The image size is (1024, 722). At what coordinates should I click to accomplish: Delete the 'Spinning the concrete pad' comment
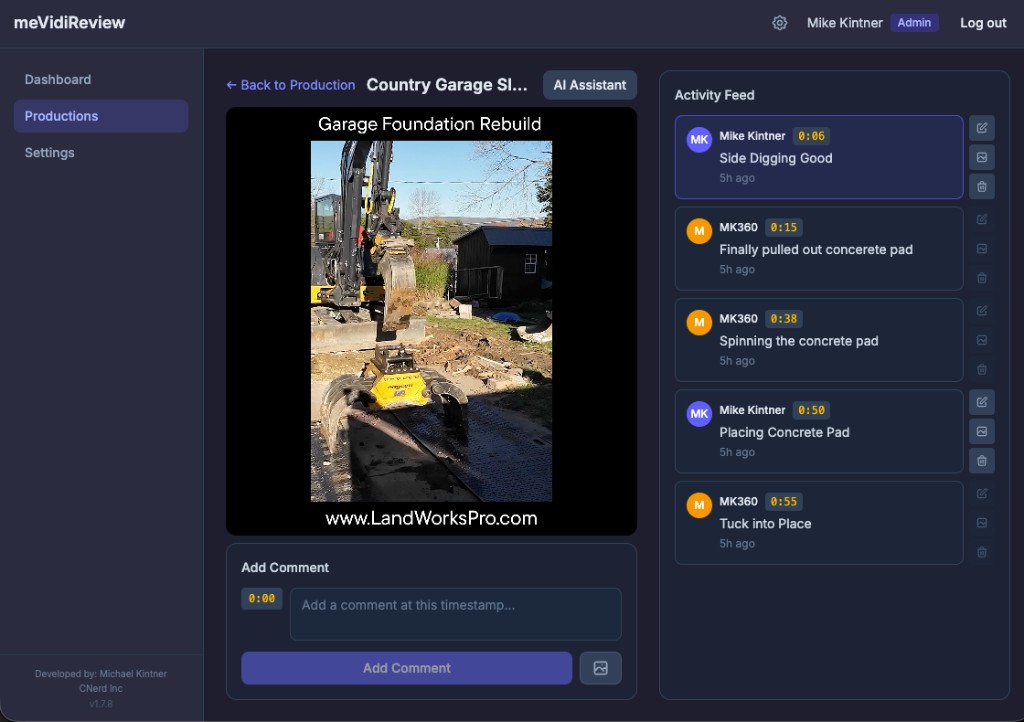[981, 369]
